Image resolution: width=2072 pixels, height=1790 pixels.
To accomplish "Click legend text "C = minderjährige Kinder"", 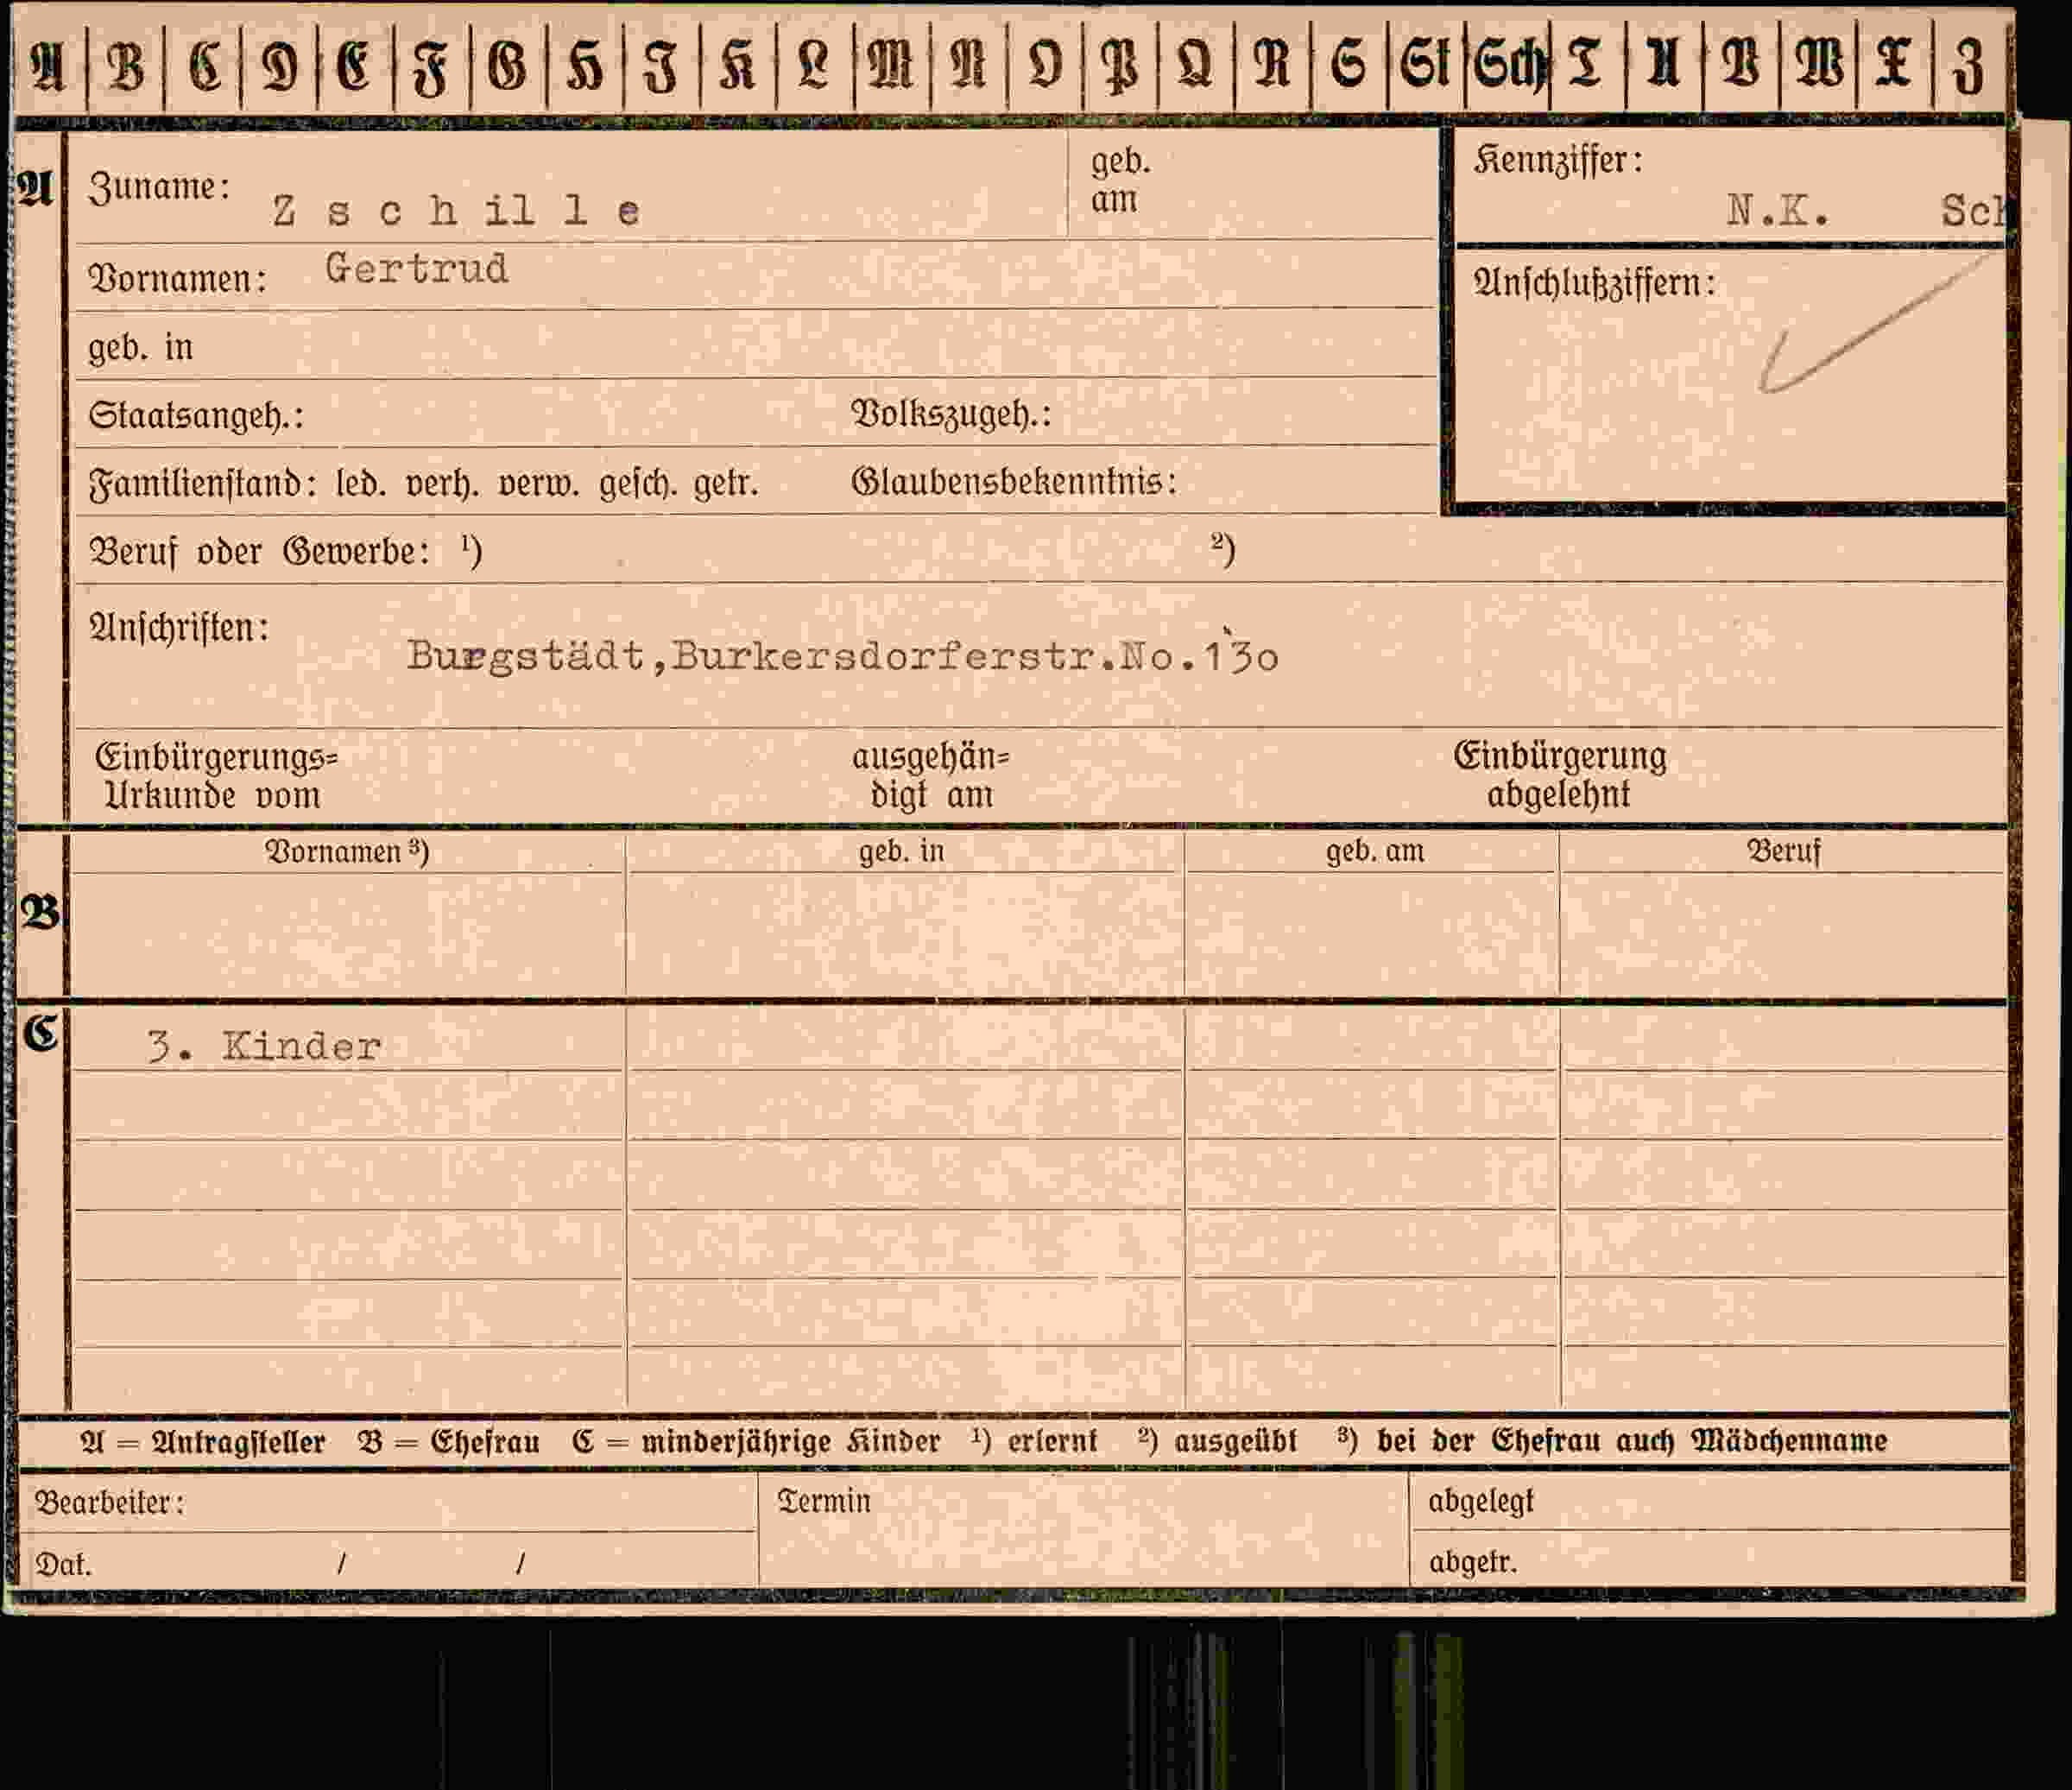I will coord(756,1441).
